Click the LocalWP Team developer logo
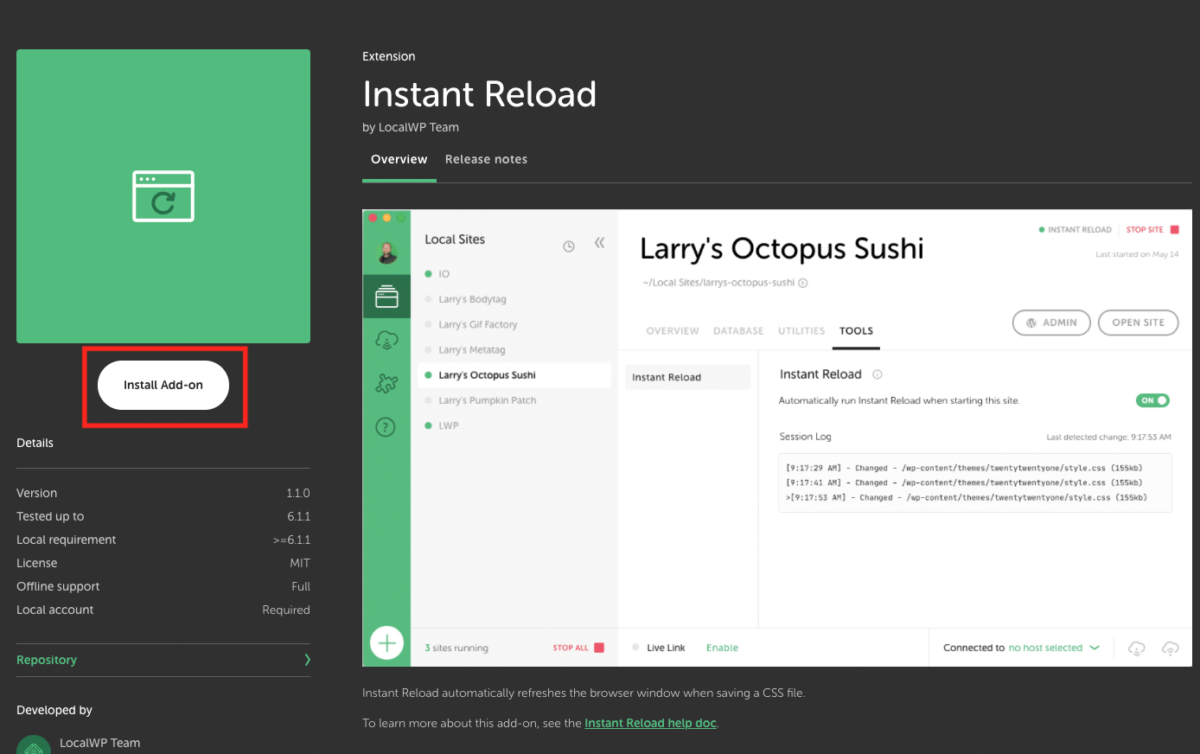The width and height of the screenshot is (1200, 754). tap(35, 746)
